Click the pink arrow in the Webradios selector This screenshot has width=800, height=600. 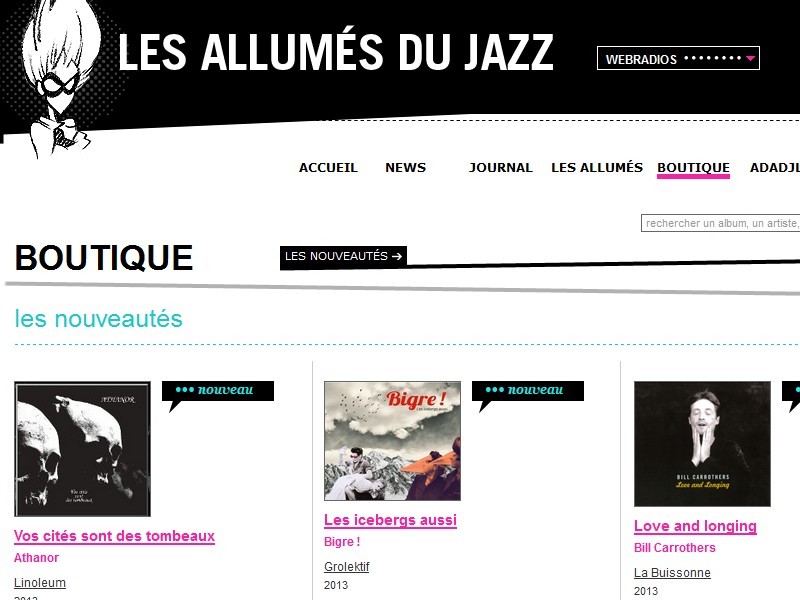tap(750, 58)
